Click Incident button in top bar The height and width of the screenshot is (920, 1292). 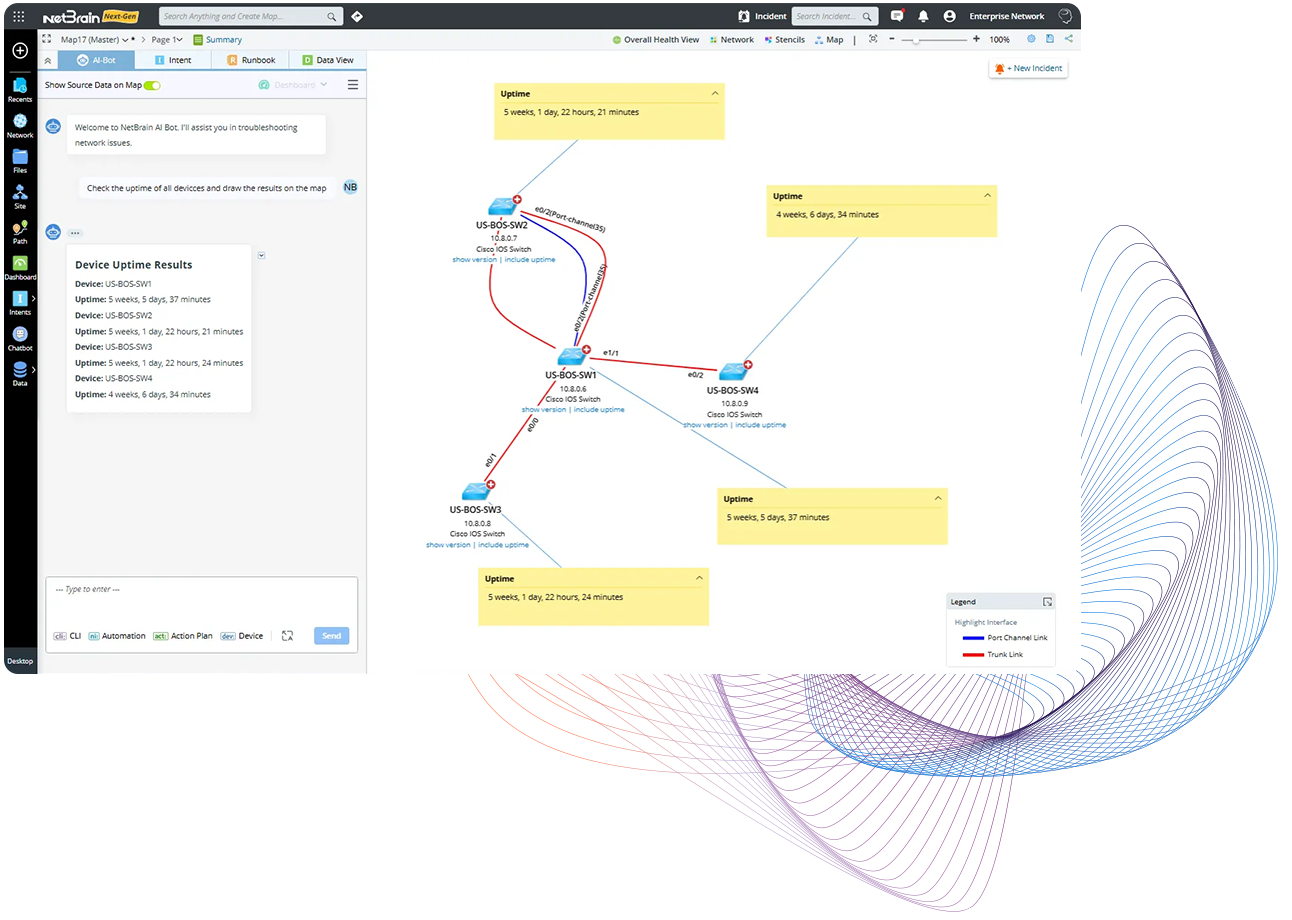pyautogui.click(x=762, y=16)
